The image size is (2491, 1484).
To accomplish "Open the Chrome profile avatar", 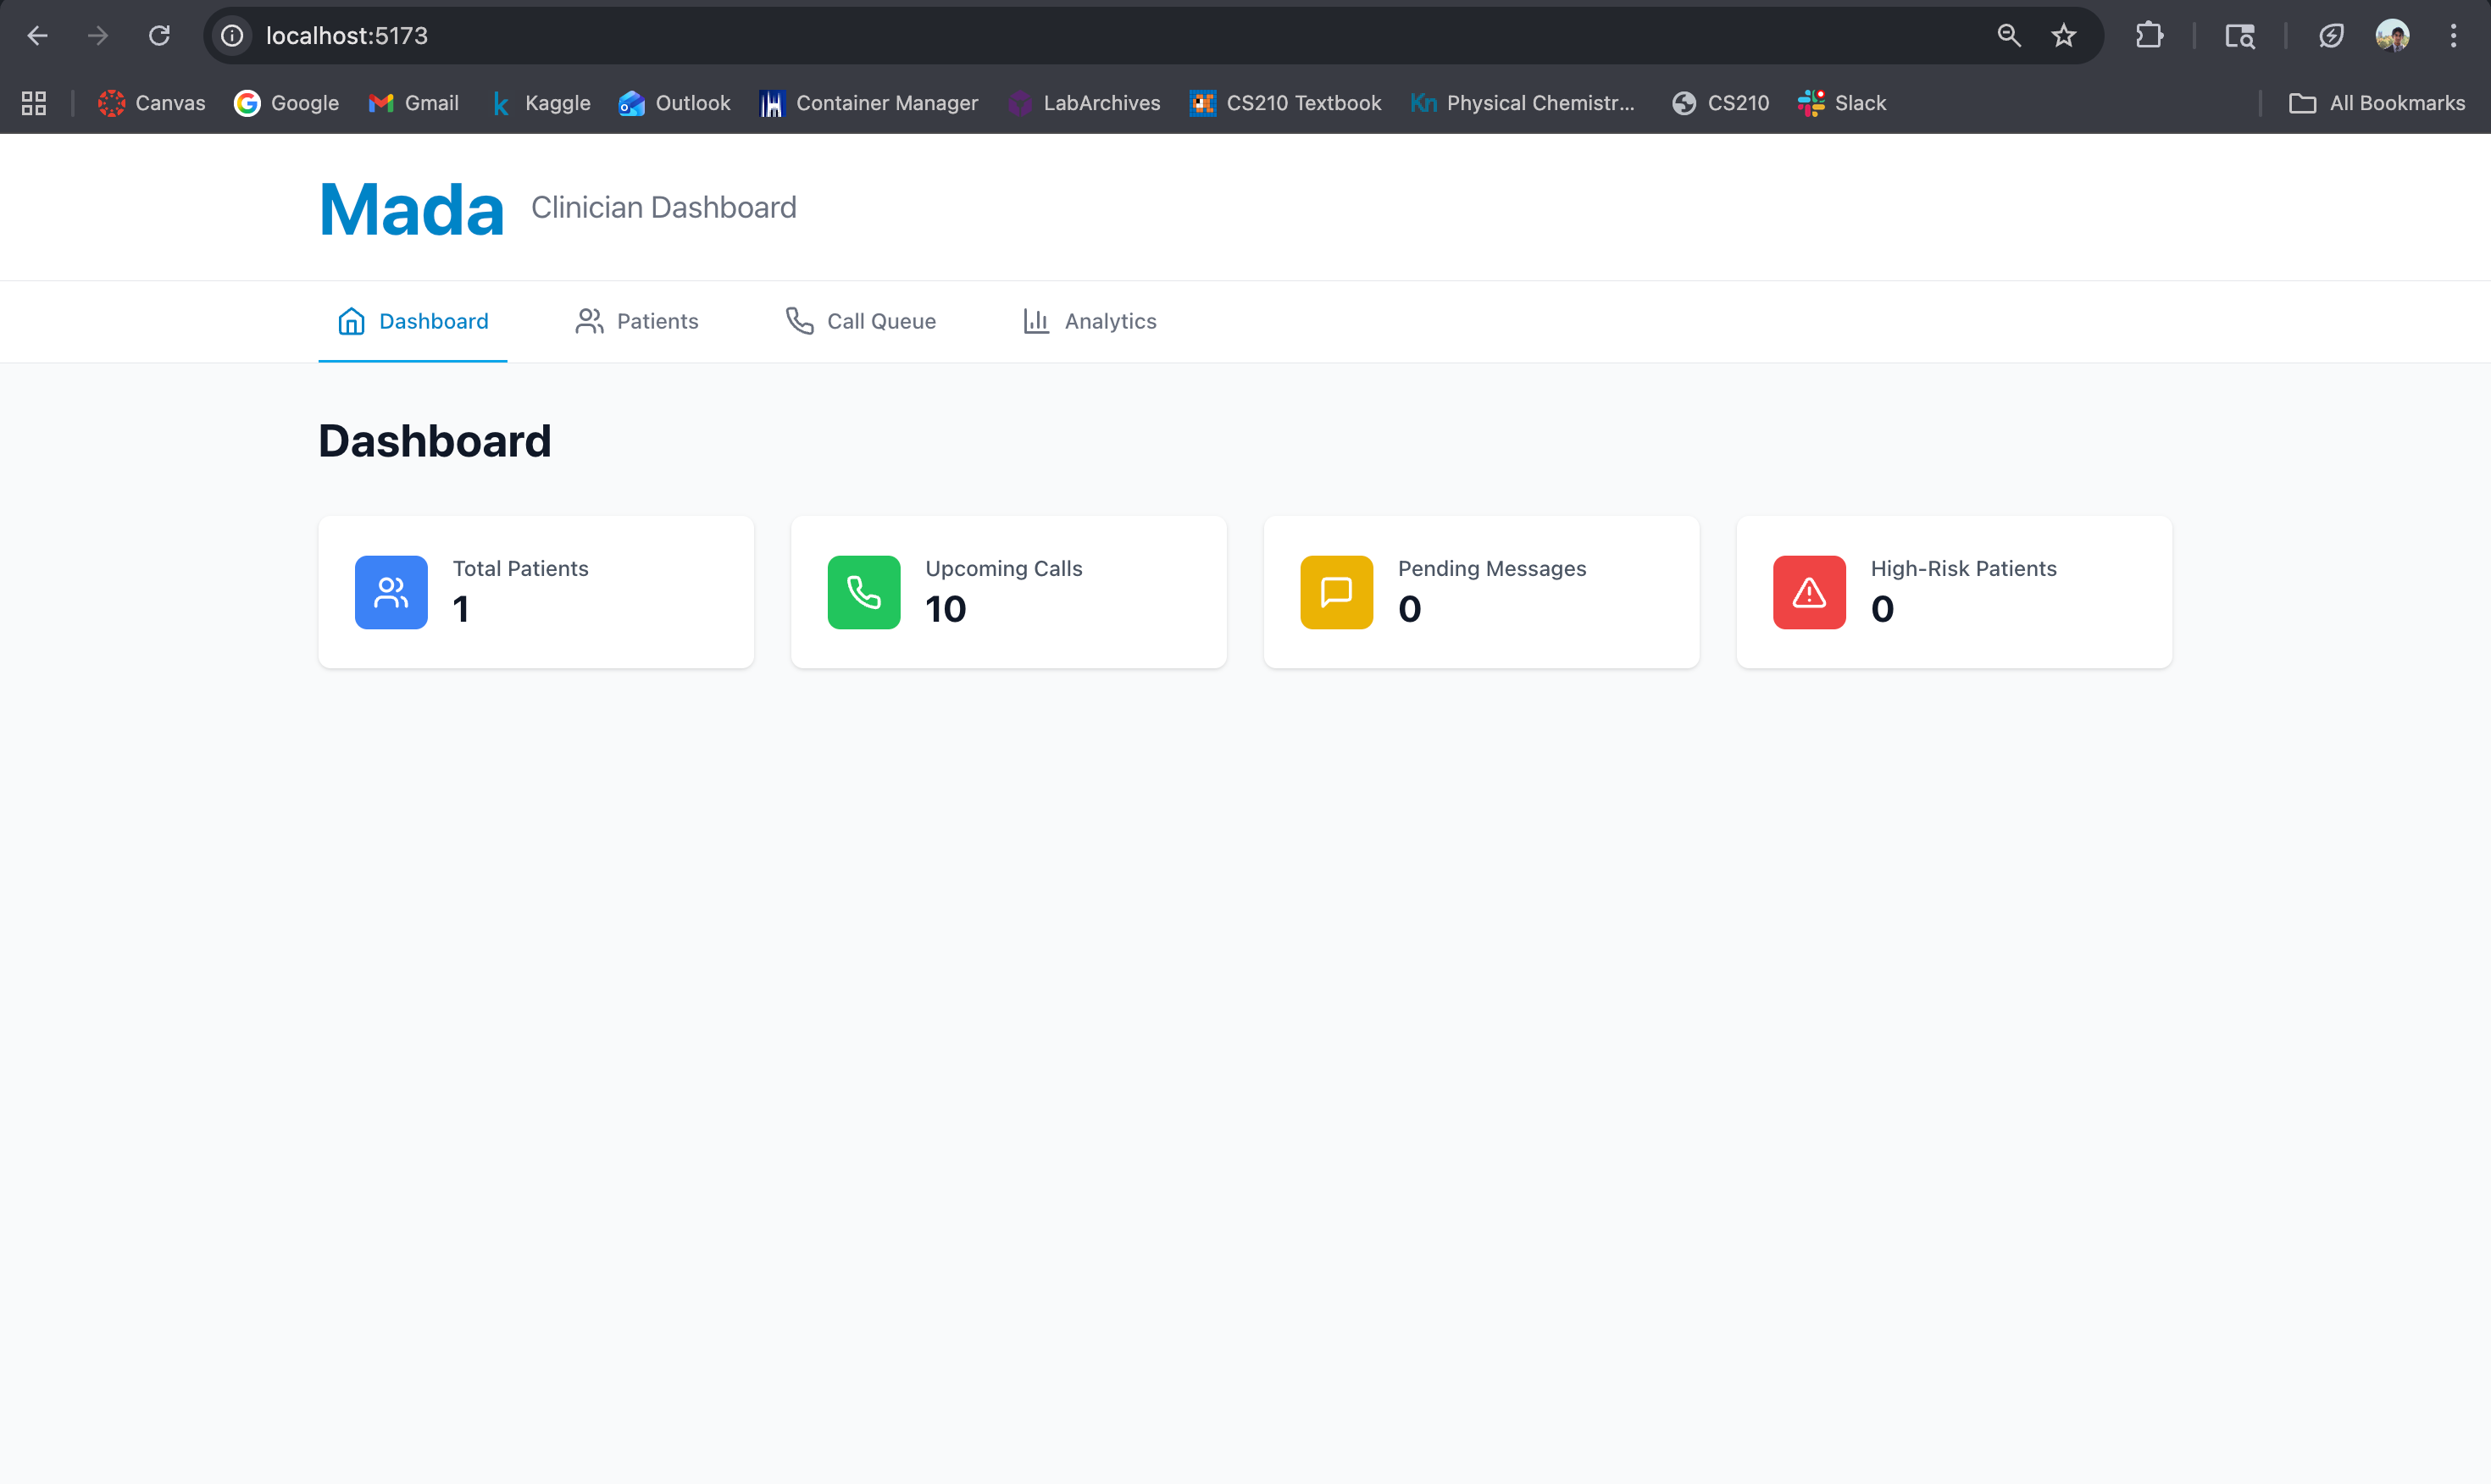I will [x=2392, y=36].
